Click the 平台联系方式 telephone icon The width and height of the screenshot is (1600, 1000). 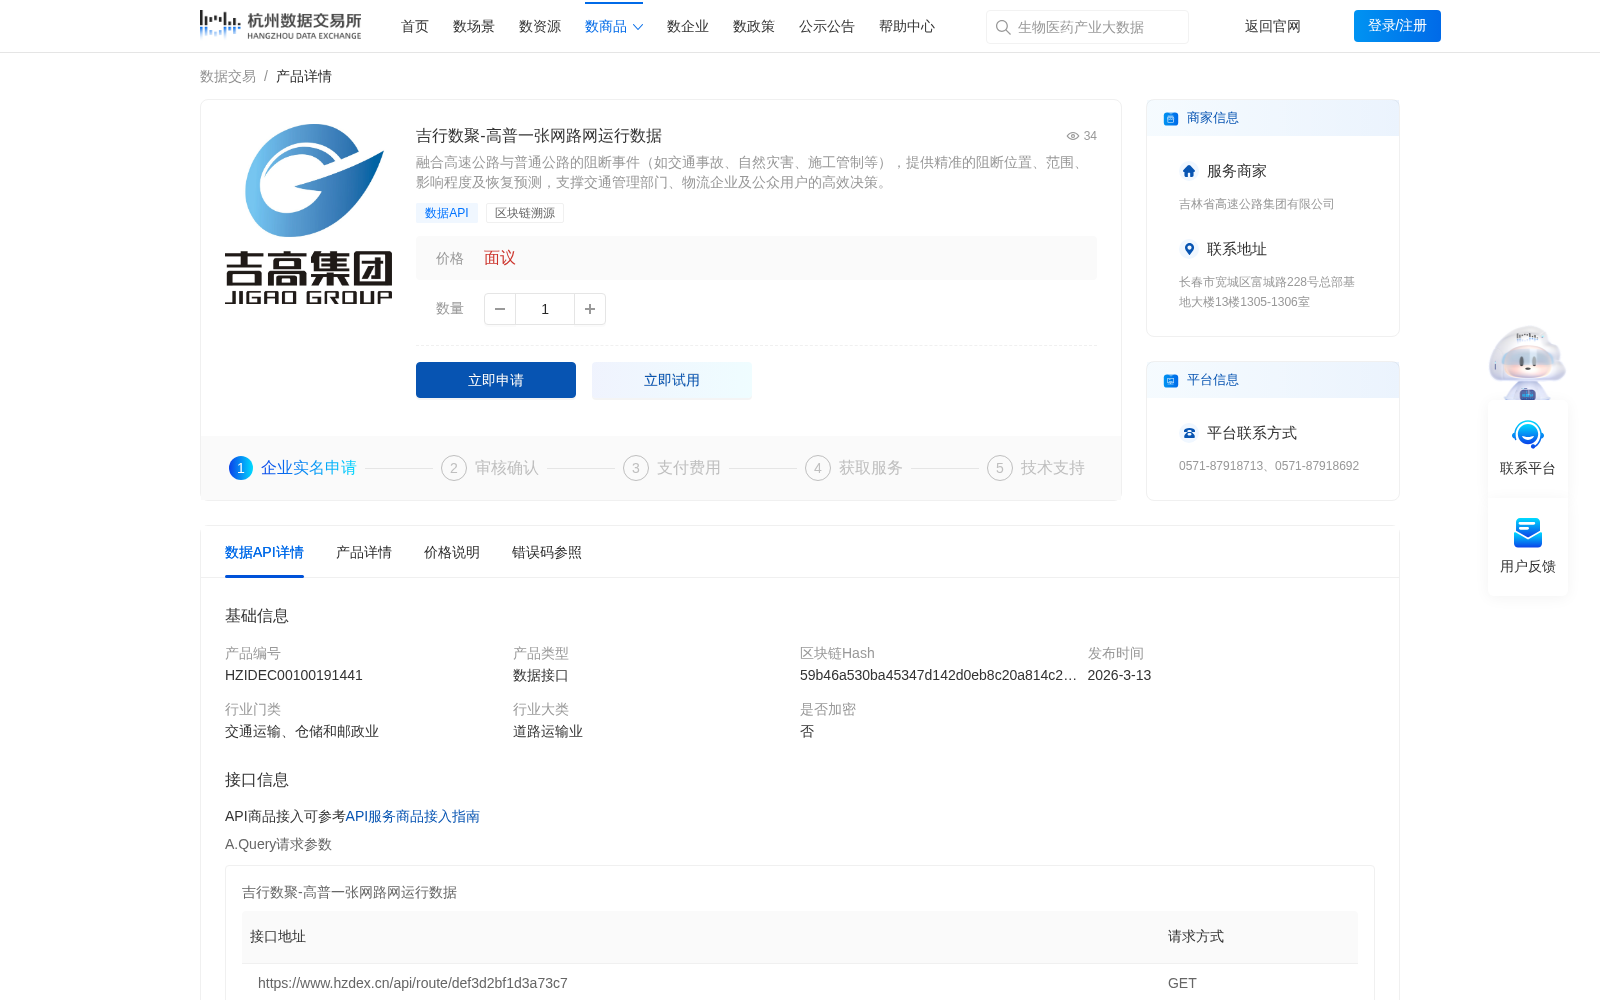click(1189, 433)
